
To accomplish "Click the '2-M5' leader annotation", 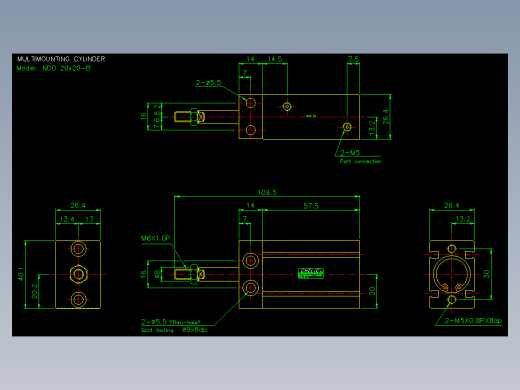I will pyautogui.click(x=350, y=153).
